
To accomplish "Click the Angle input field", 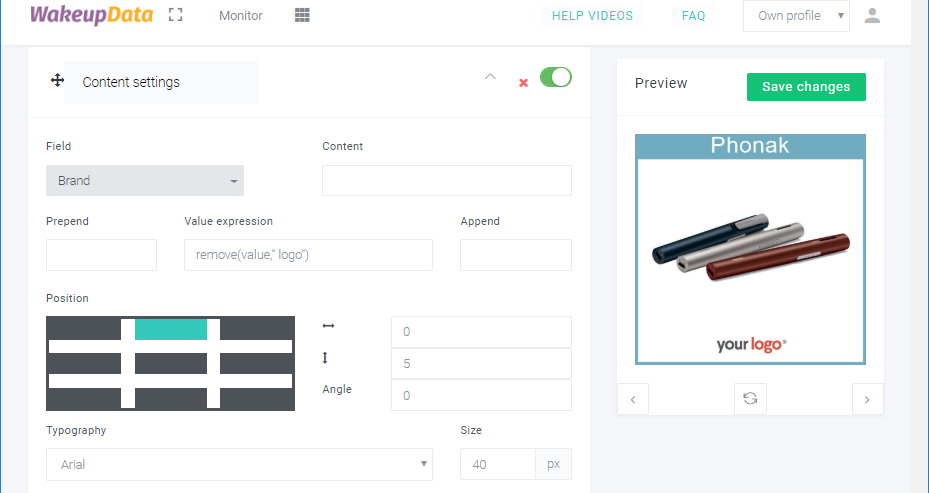I will 481,395.
